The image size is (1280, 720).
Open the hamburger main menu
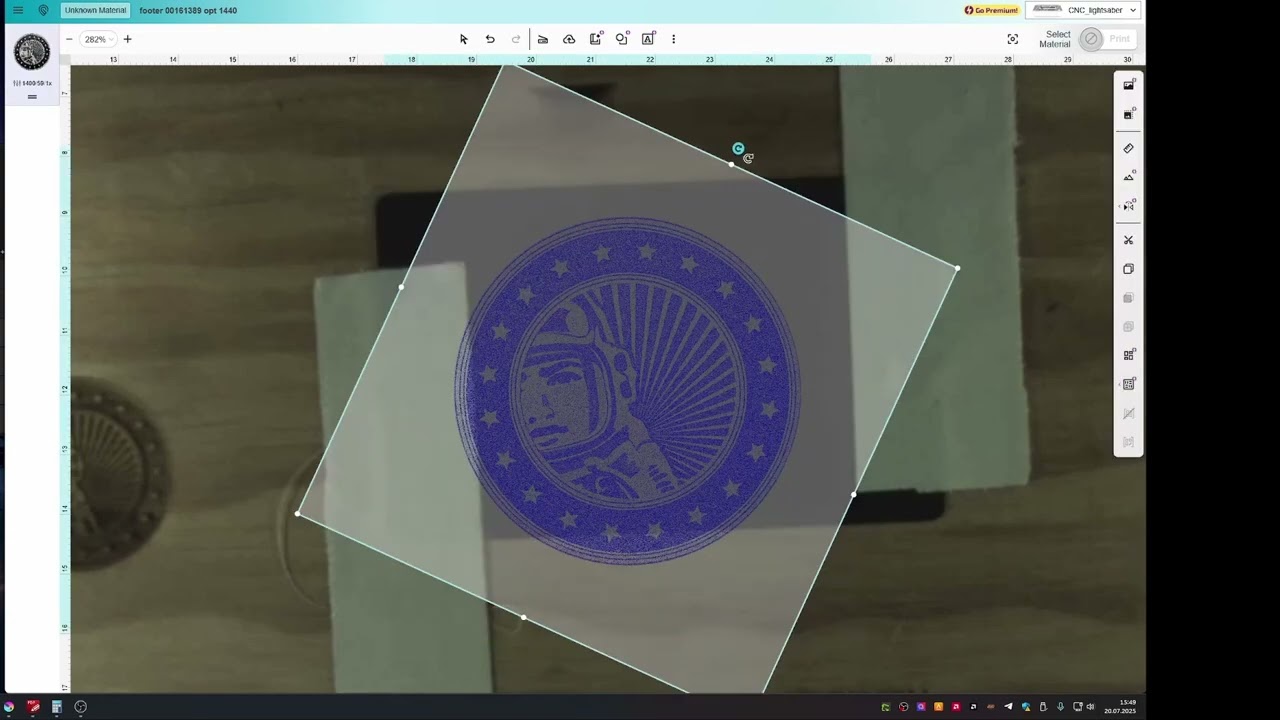[x=18, y=10]
